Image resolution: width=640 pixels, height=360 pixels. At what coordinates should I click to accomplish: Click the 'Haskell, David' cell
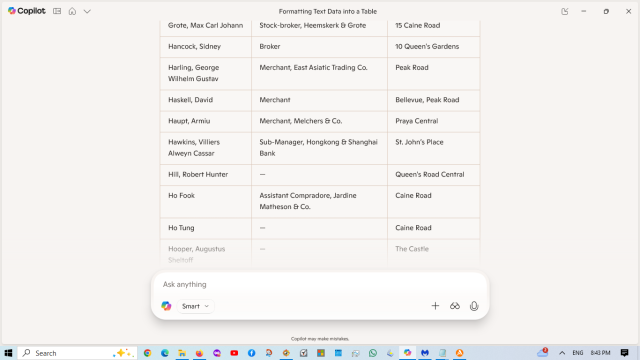206,100
